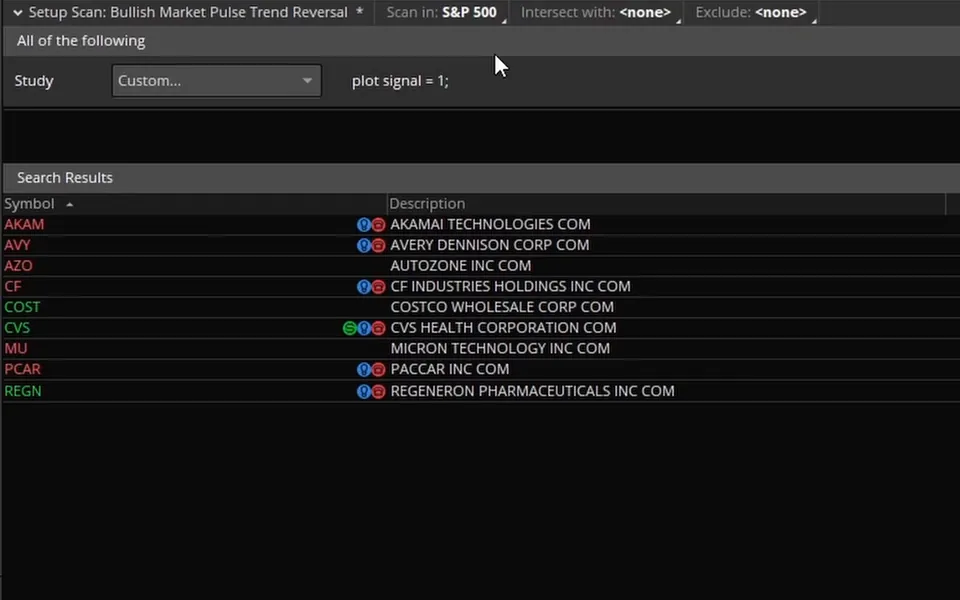Click REGENERON PHARMACEUTICALS INC COM description
Viewport: 960px width, 600px height.
(533, 391)
